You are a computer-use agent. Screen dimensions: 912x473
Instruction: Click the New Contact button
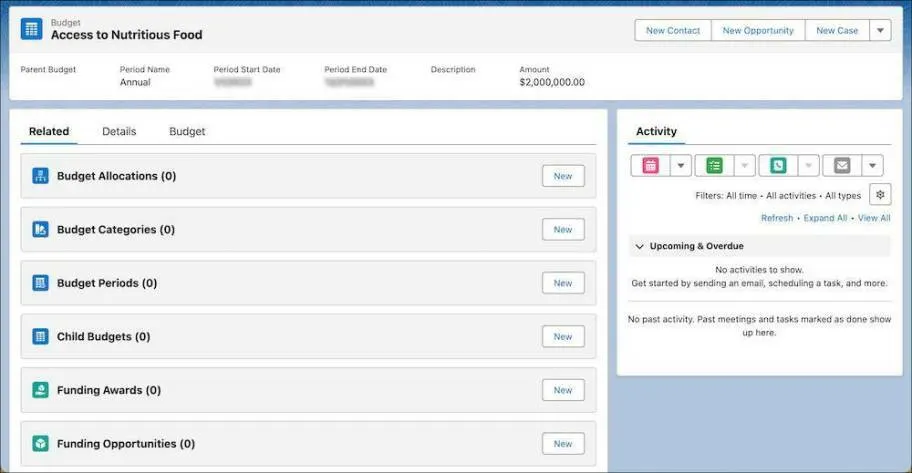click(673, 30)
